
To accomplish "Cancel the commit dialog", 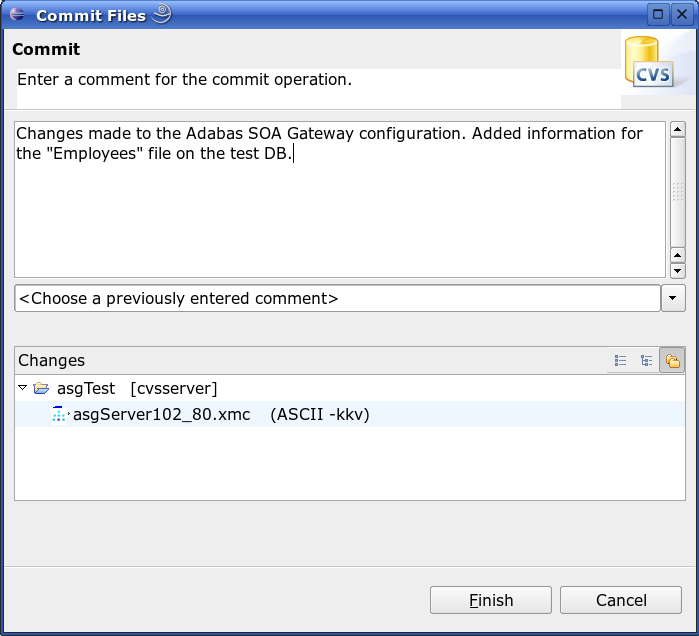I will coord(621,600).
